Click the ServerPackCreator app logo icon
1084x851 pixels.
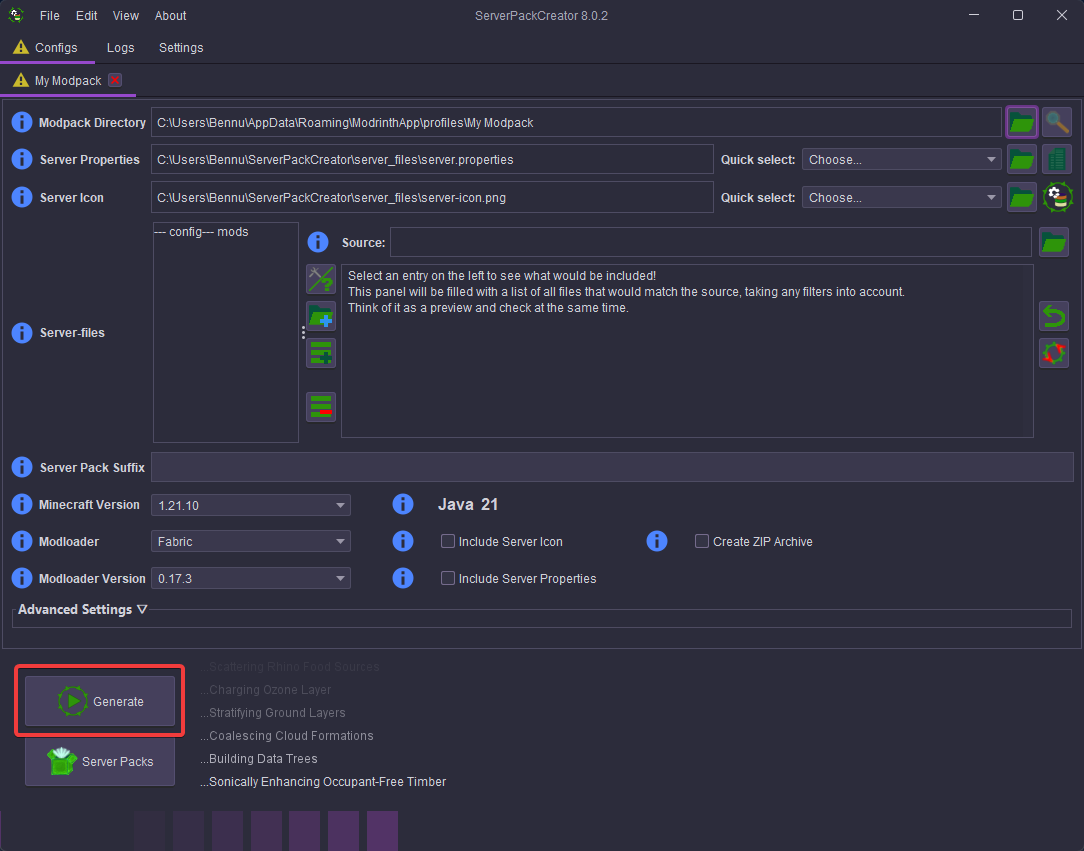(16, 15)
